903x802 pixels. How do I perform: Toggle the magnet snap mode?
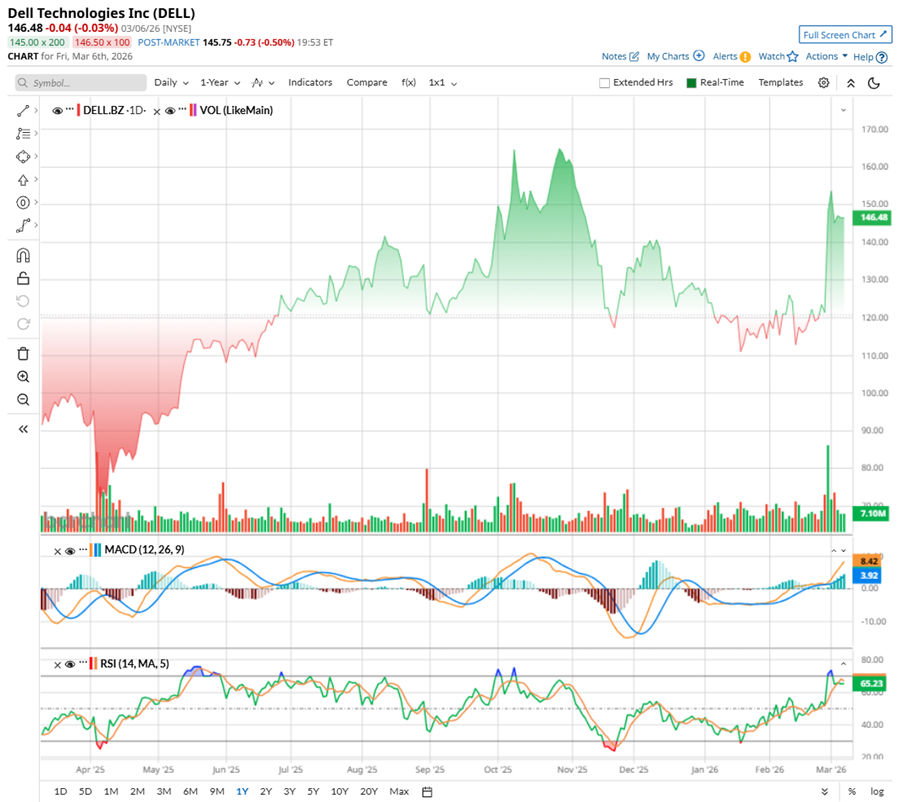point(23,255)
